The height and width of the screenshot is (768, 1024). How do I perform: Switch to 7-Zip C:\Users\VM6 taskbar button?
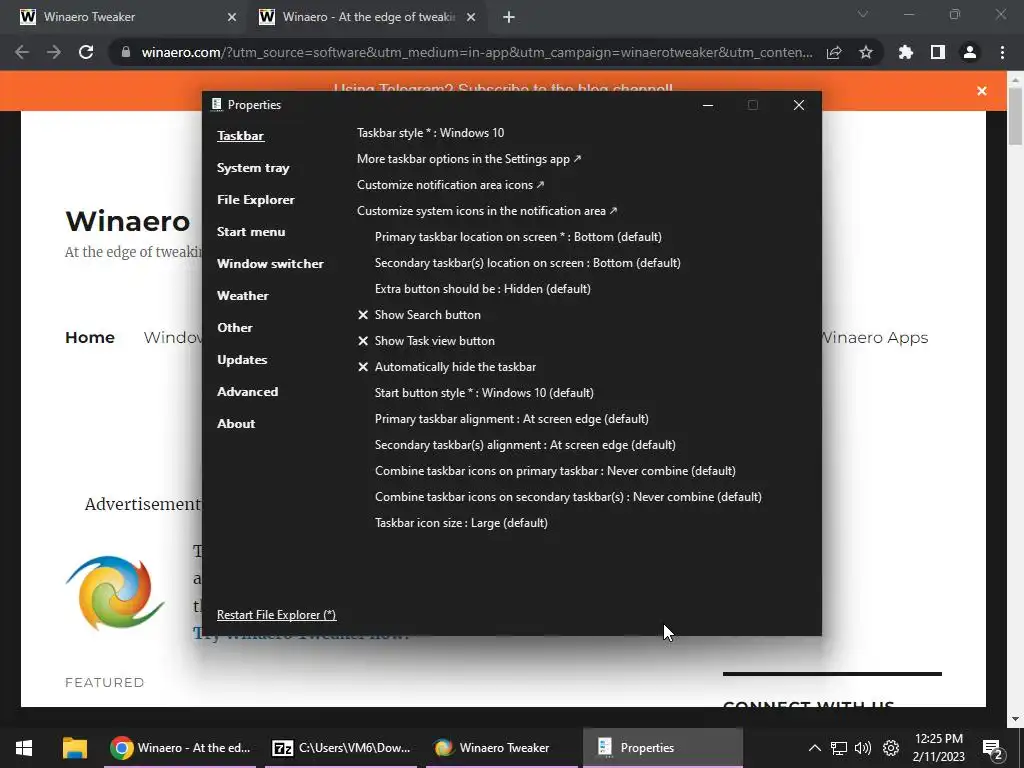(x=341, y=748)
